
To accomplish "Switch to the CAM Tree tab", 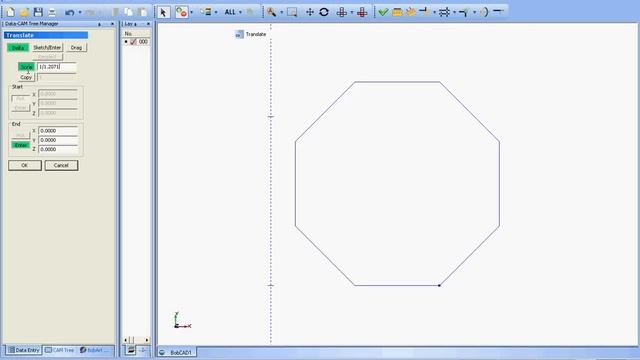I will (x=60, y=350).
